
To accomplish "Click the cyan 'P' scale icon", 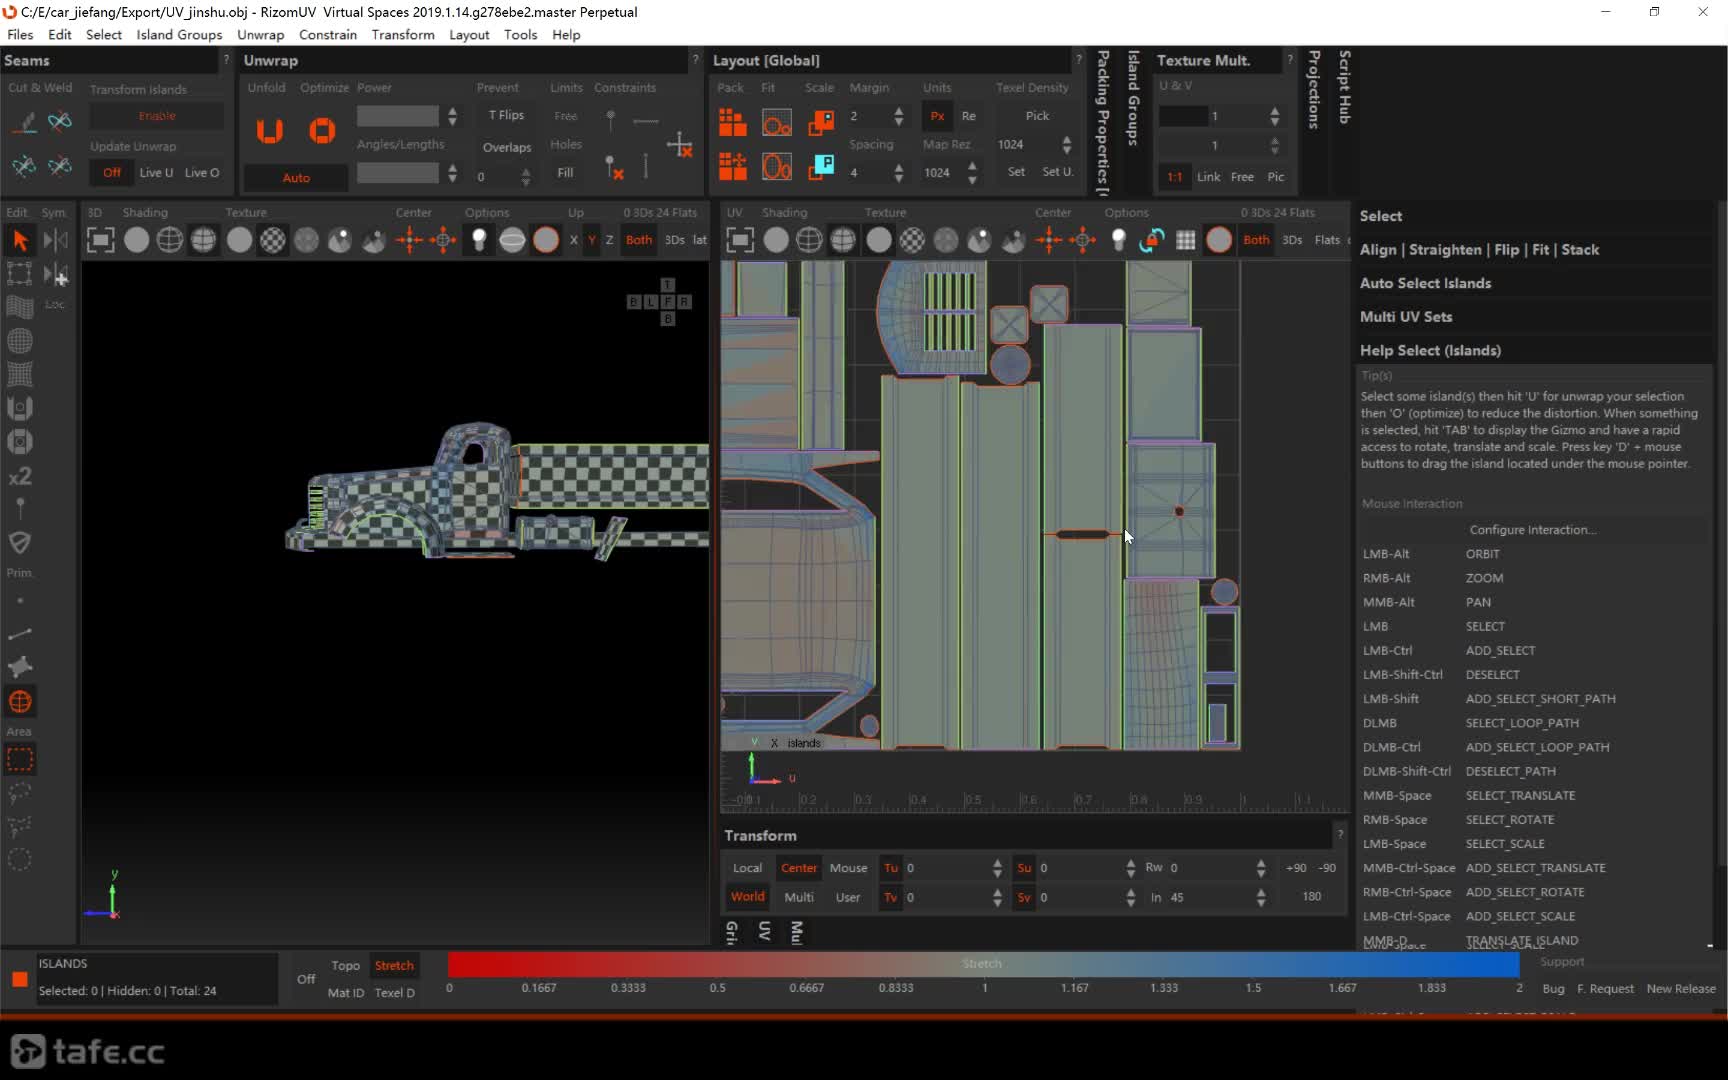I will [x=821, y=165].
